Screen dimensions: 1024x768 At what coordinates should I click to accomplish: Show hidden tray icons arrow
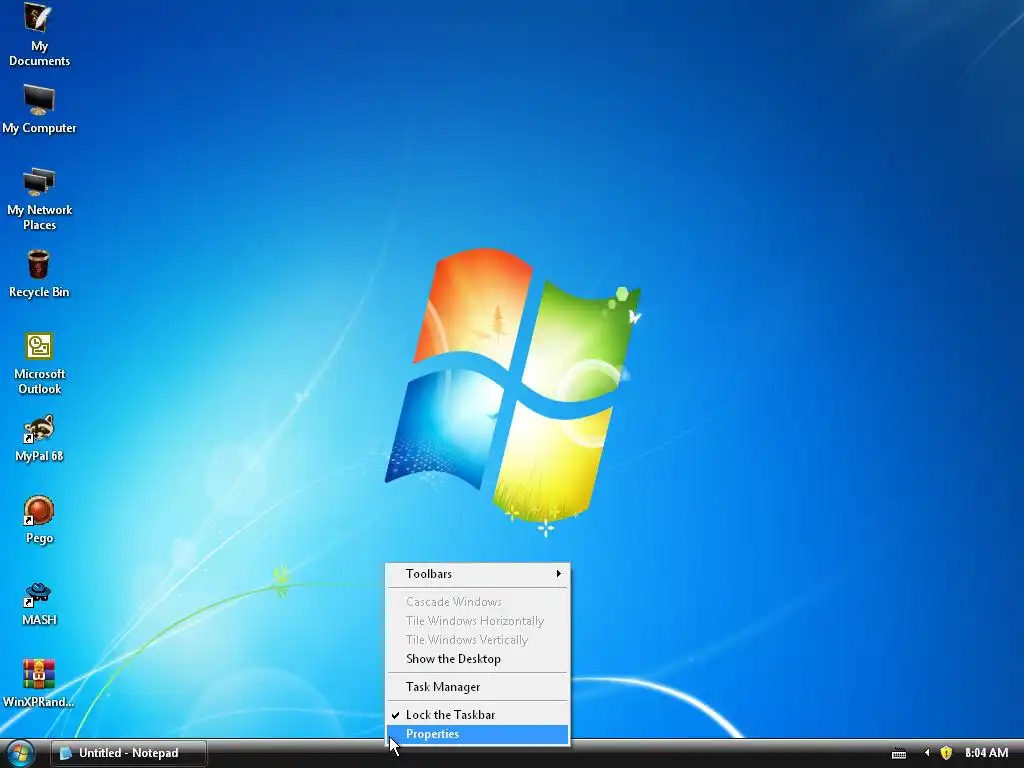tap(927, 753)
